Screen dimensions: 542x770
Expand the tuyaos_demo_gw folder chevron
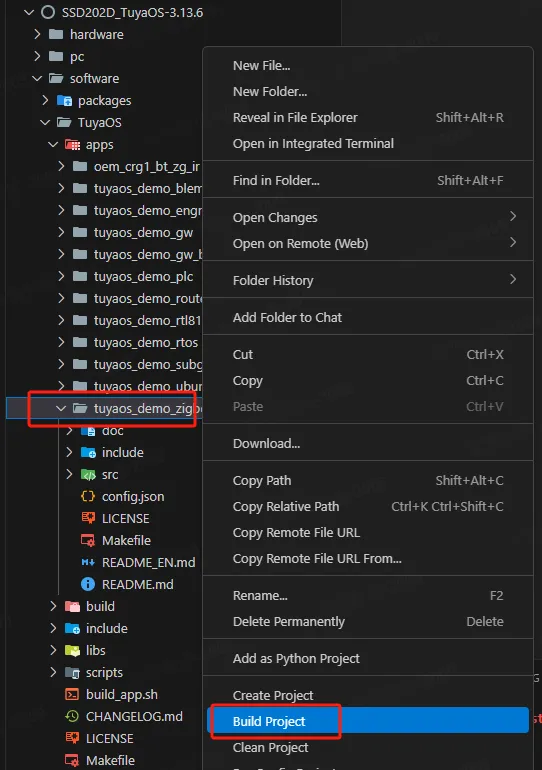click(x=61, y=232)
